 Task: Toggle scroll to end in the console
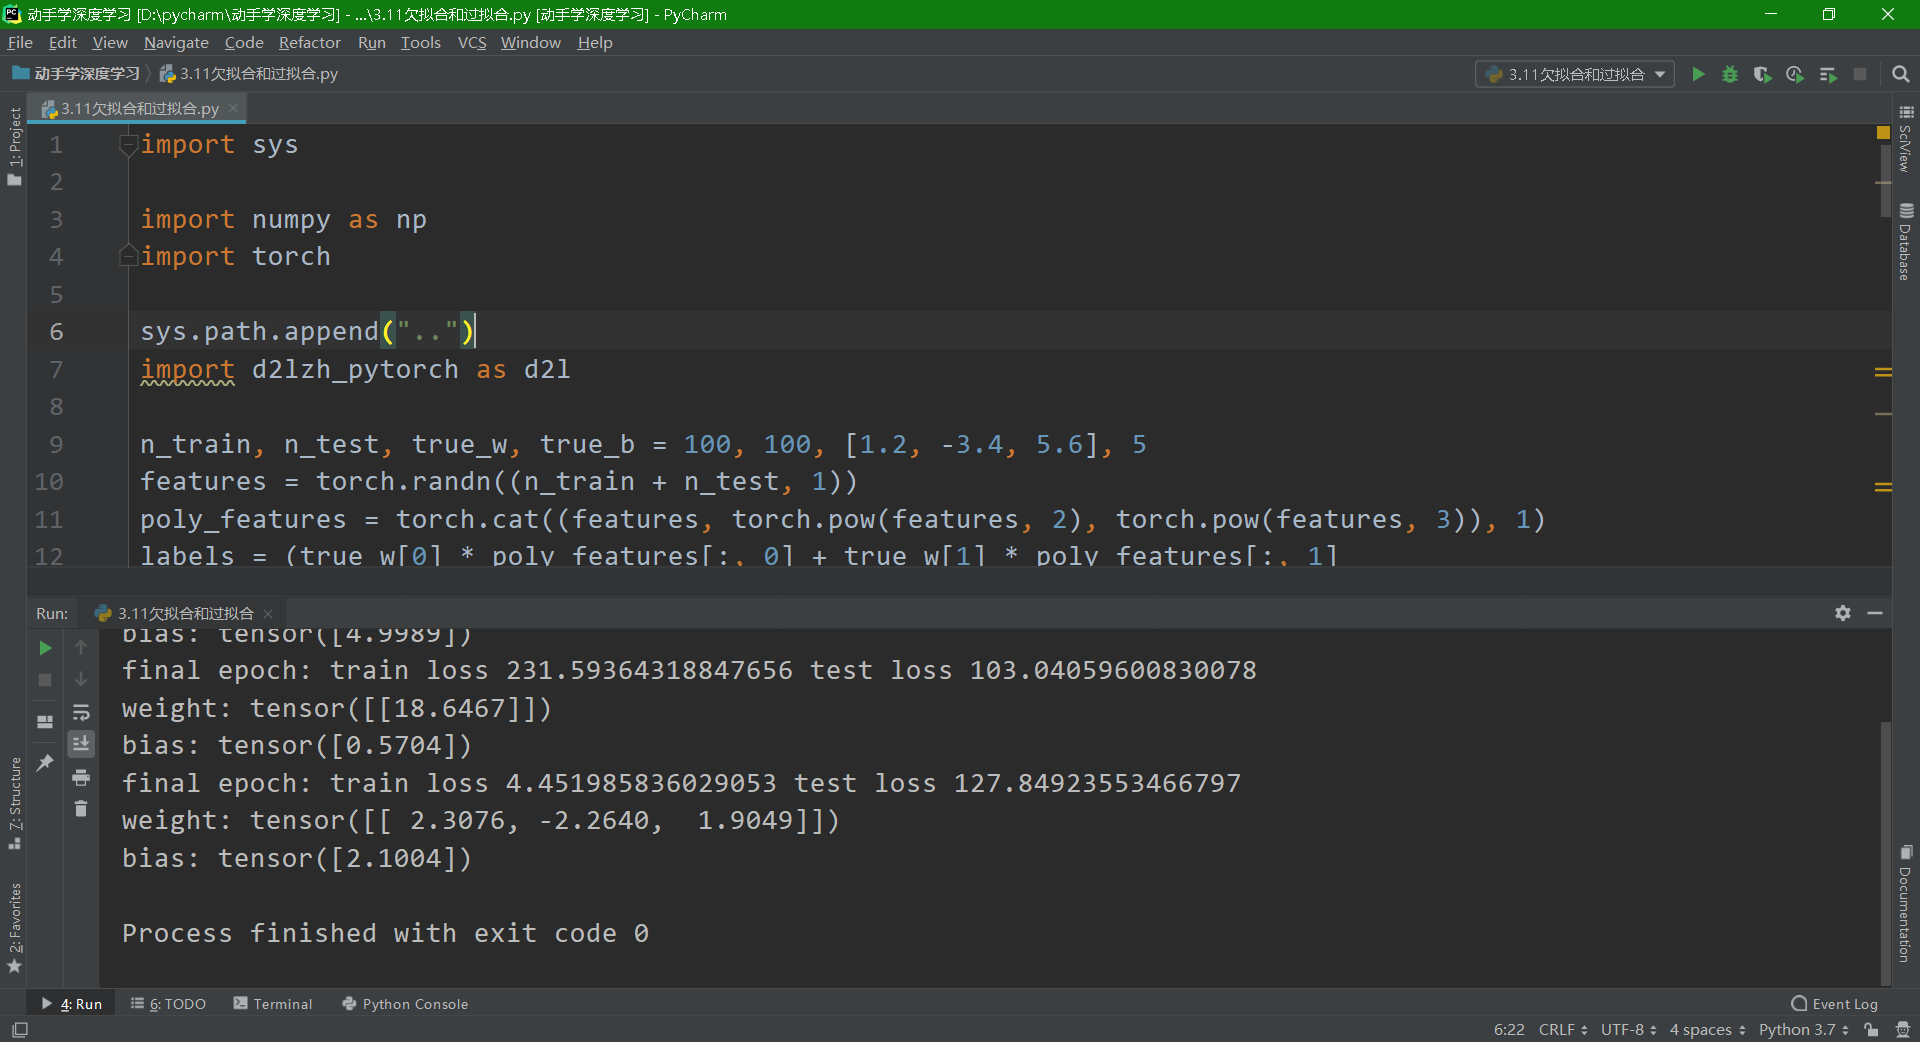(81, 743)
